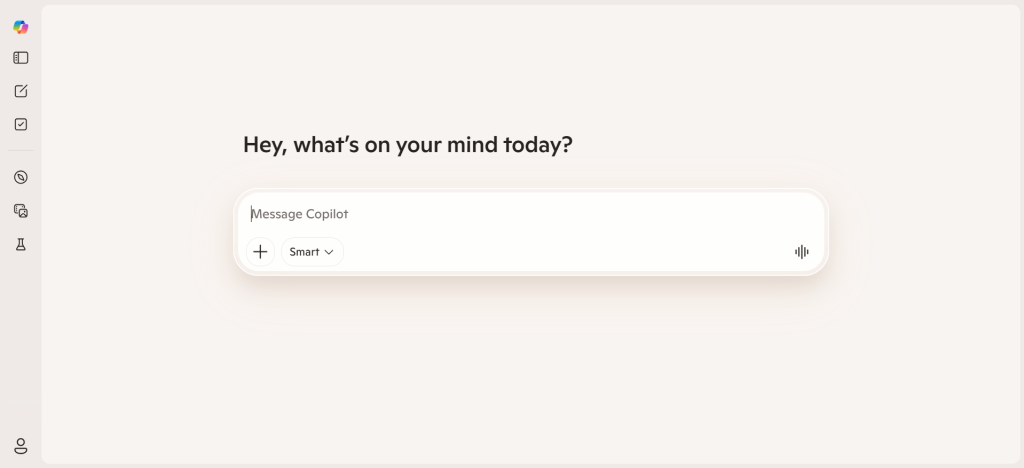Viewport: 1024px width, 468px height.
Task: Toggle the sidebar panel open
Action: 20,58
